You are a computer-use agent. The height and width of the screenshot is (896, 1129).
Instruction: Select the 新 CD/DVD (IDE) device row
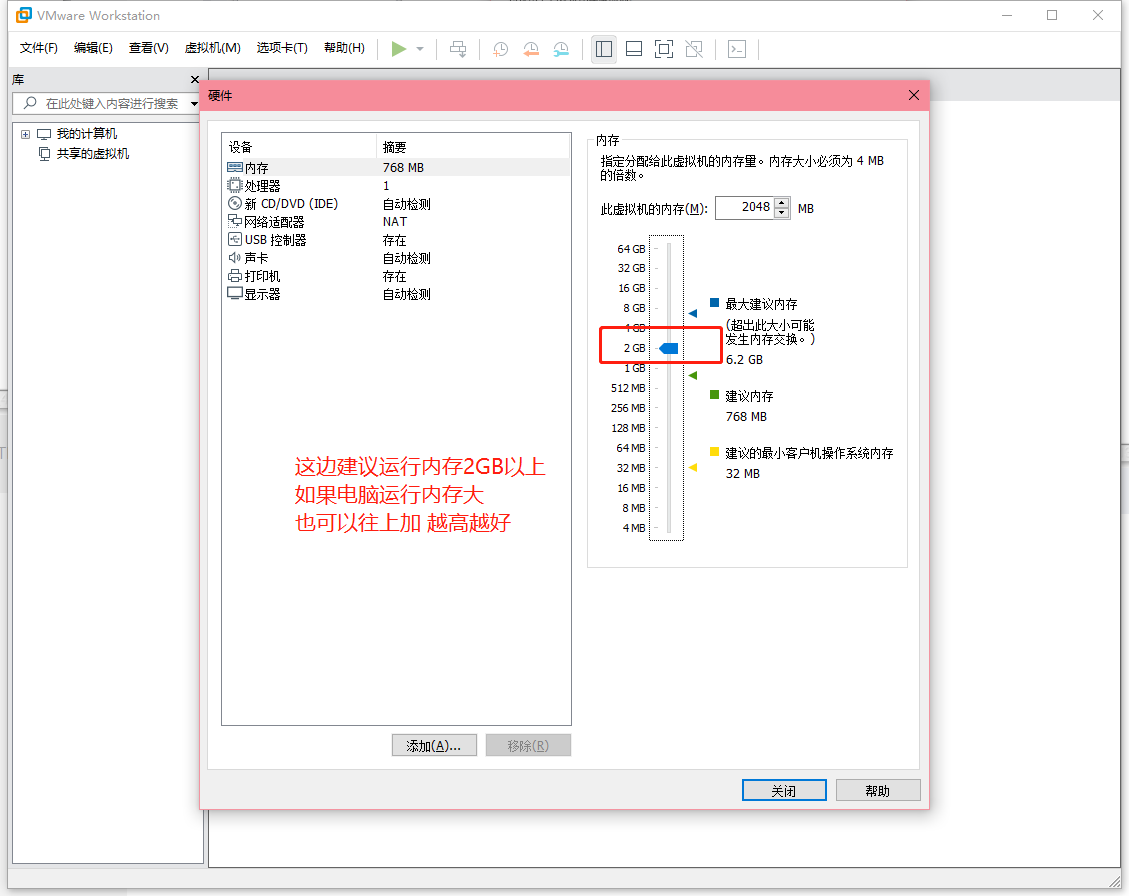[x=397, y=204]
